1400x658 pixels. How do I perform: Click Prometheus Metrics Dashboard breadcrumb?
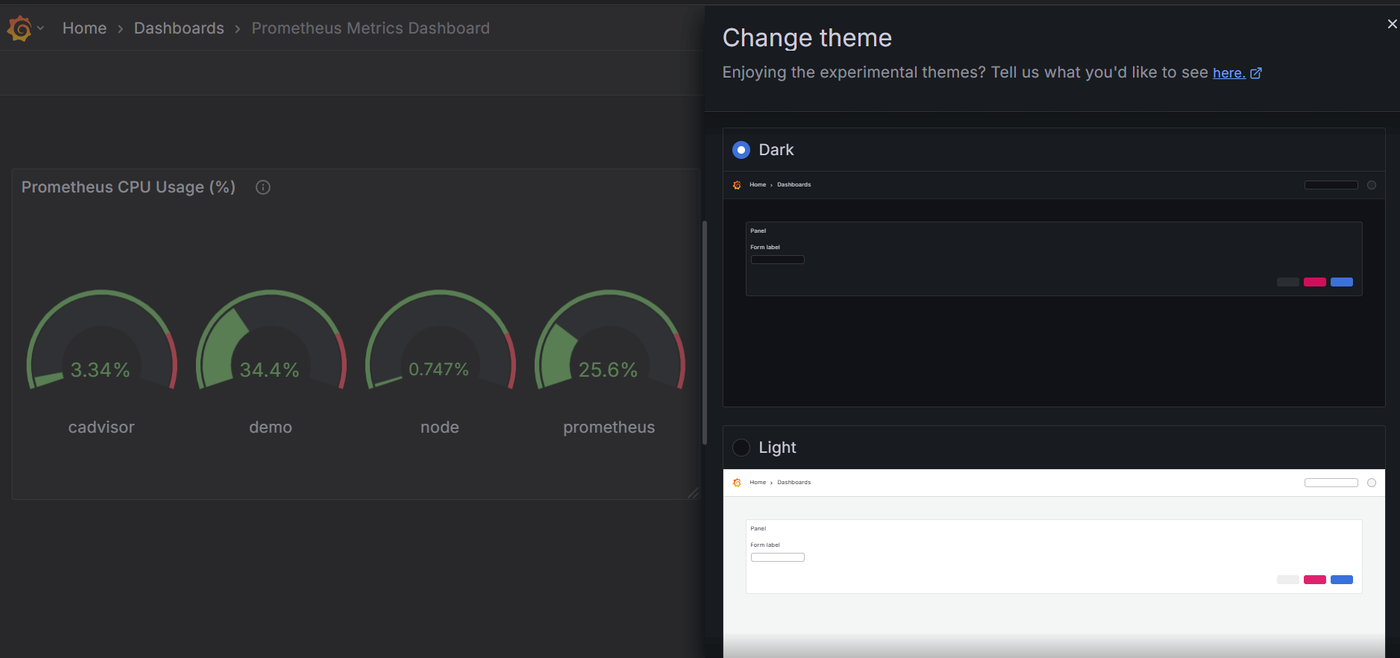(x=370, y=28)
